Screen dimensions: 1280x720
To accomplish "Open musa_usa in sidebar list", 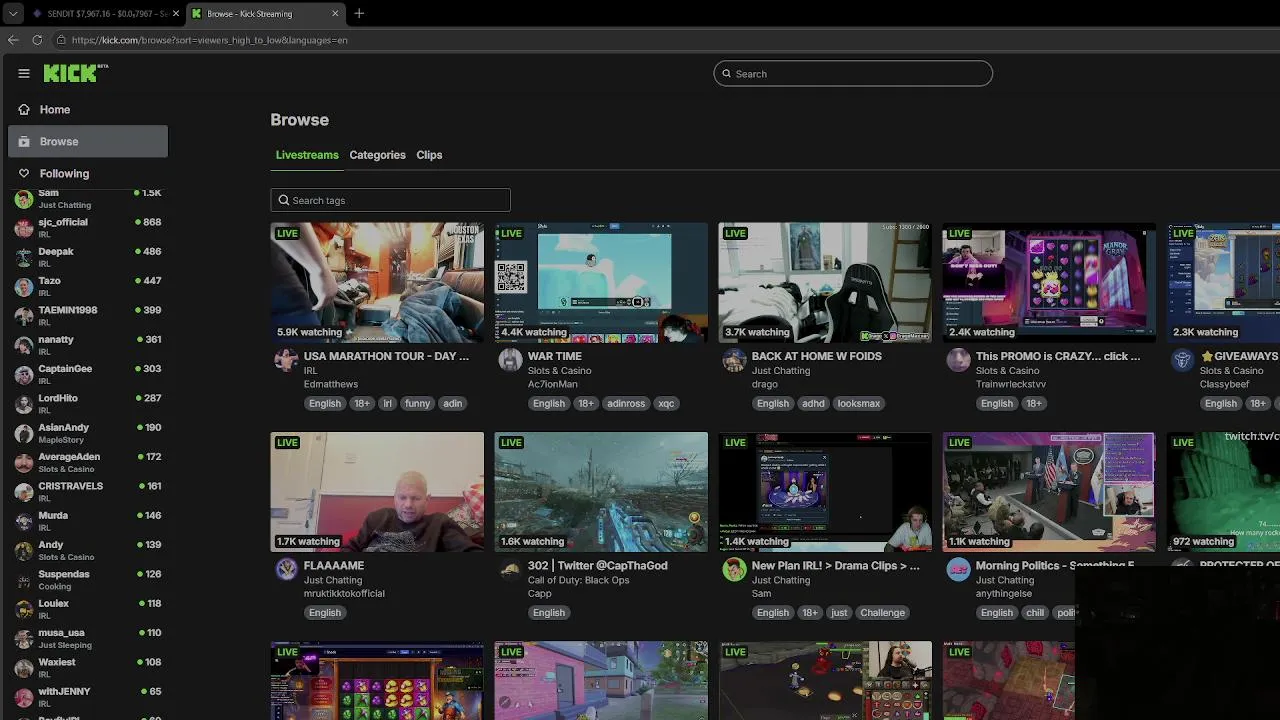I will coord(88,638).
